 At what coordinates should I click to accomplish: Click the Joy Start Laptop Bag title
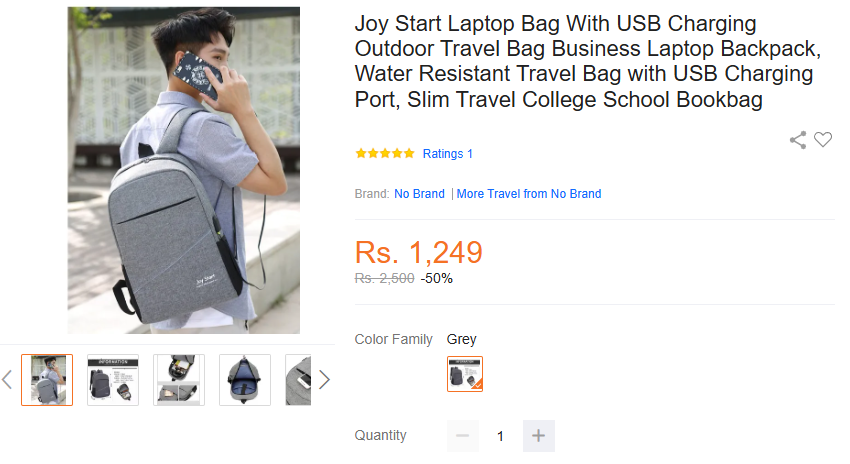pos(585,61)
